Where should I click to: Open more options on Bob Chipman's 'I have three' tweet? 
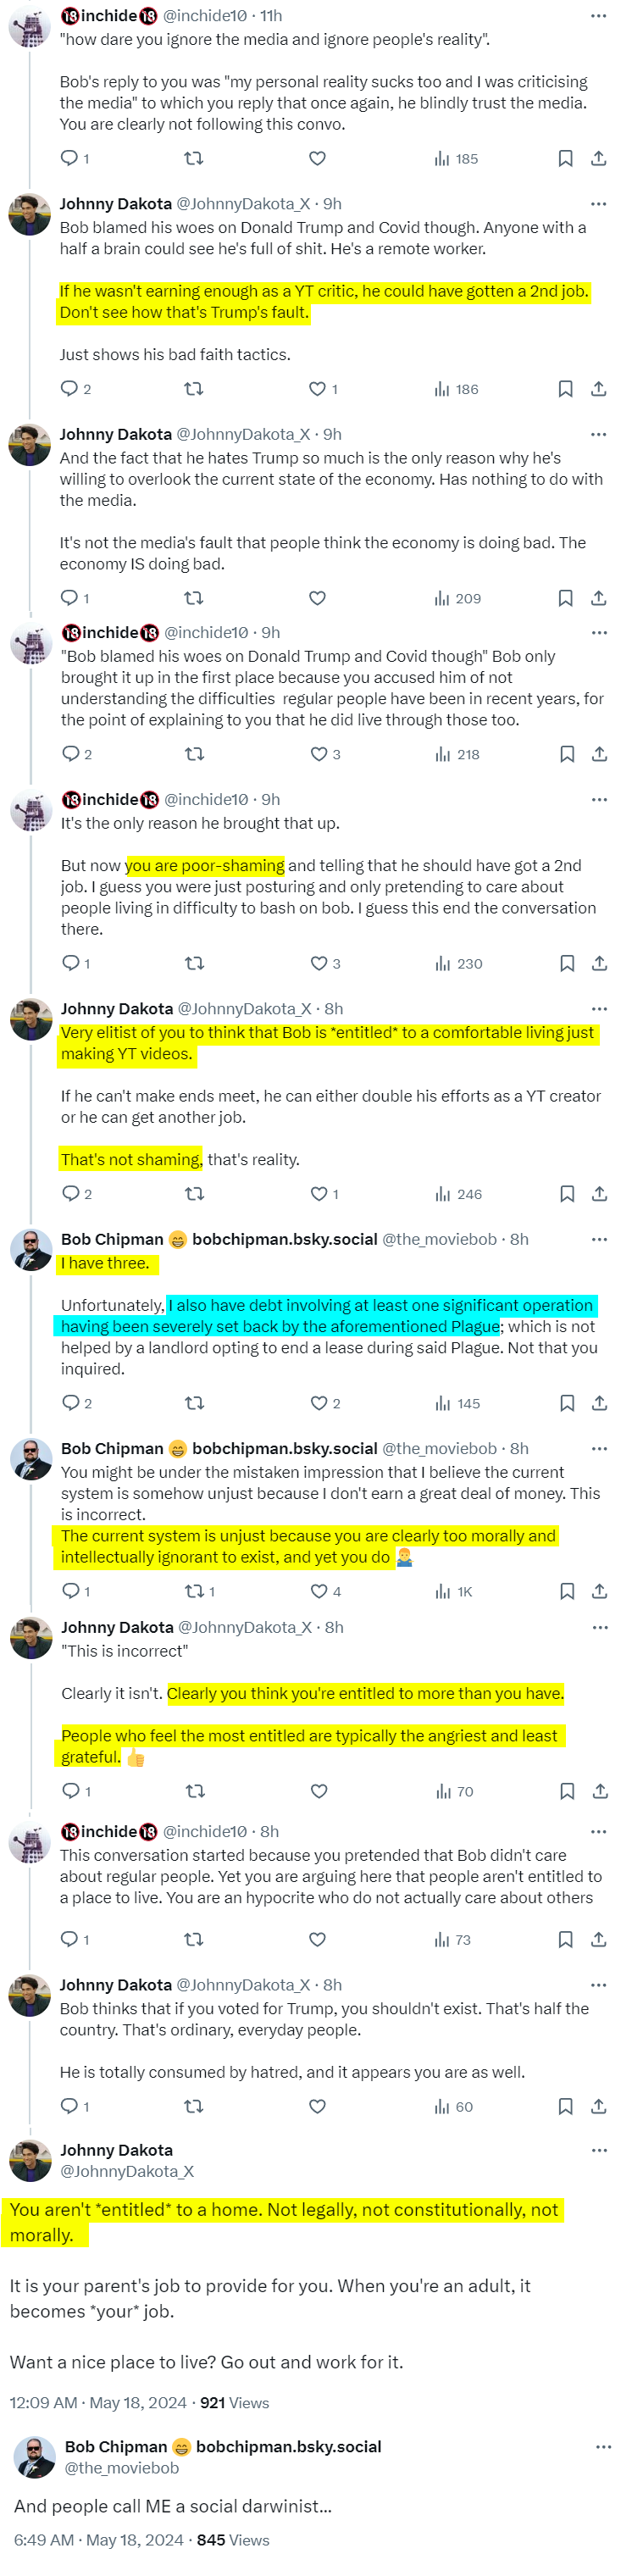(599, 1239)
